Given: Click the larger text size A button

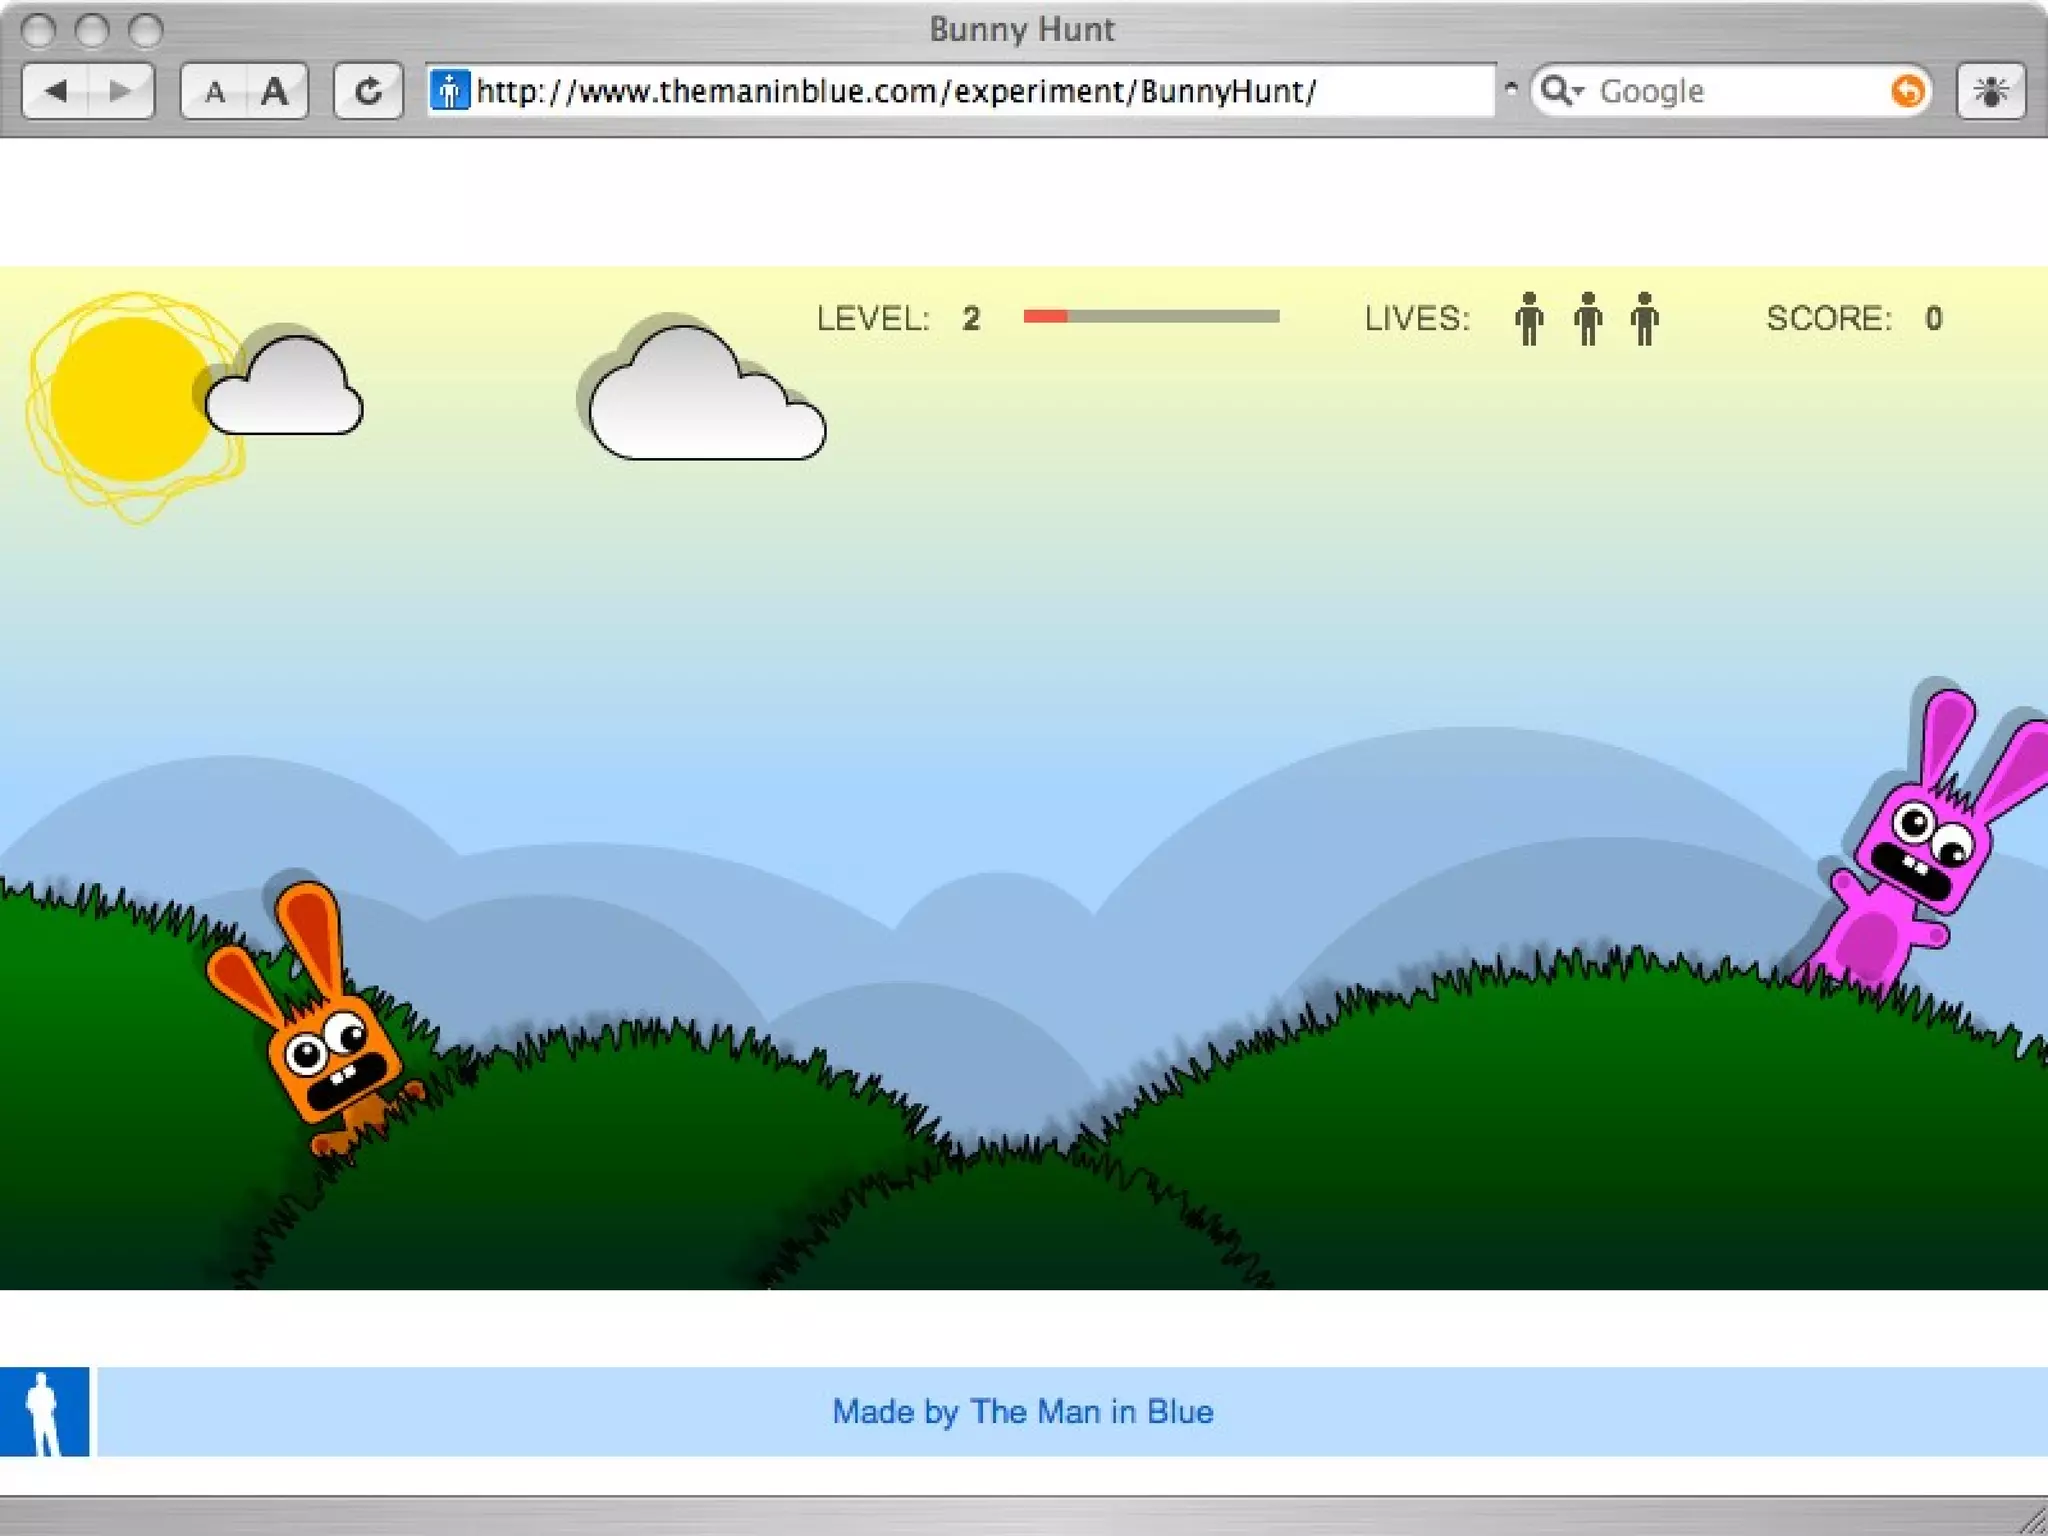Looking at the screenshot, I should pos(274,92).
